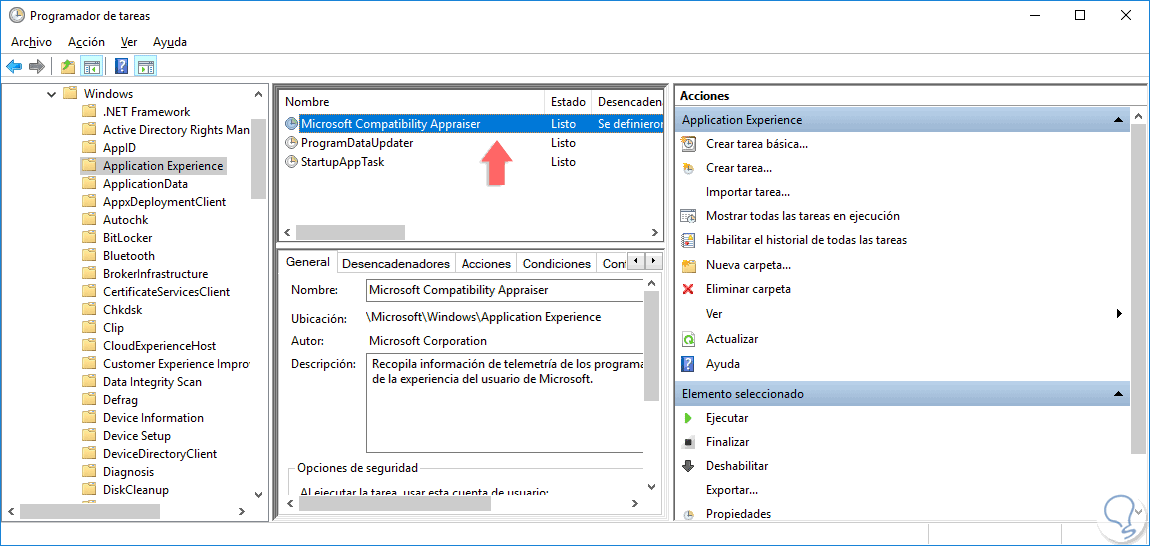Click the Deshabilitar action label

coord(736,466)
